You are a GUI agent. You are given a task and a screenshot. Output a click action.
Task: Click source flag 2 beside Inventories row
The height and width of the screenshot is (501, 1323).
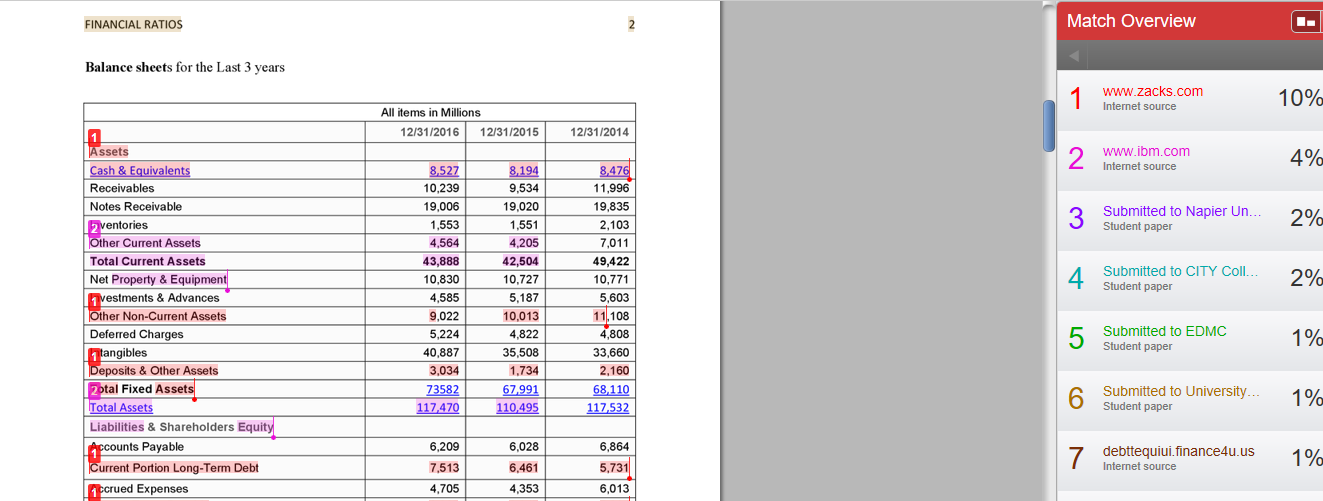[95, 227]
